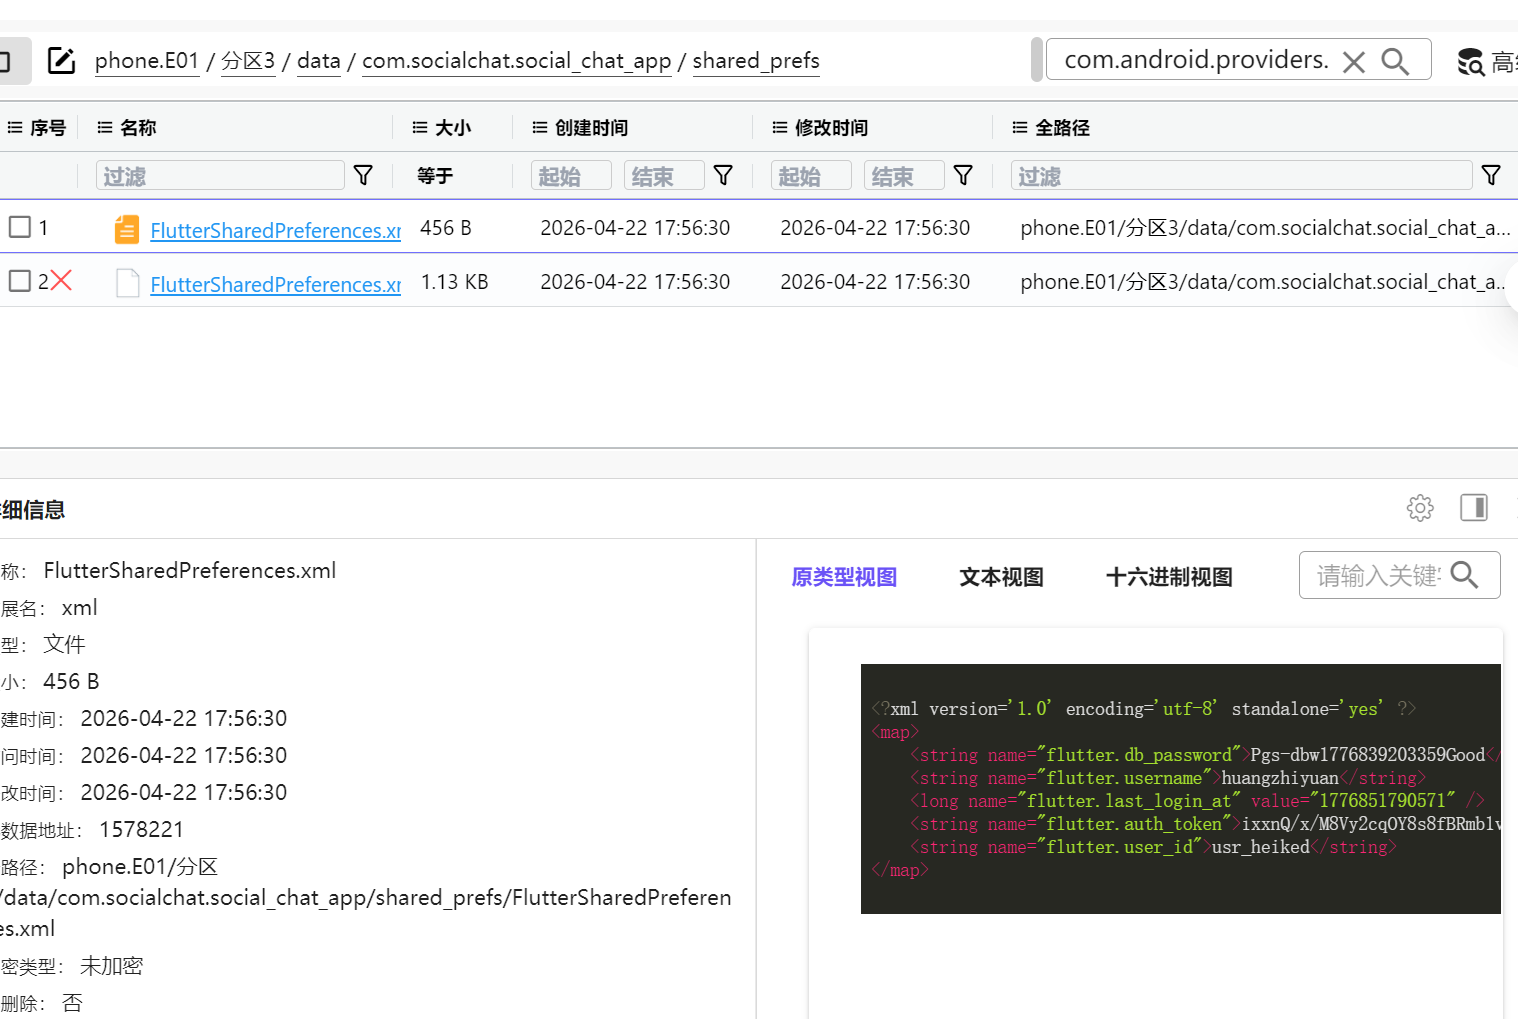Image resolution: width=1518 pixels, height=1019 pixels.
Task: Open first FlutterSharedPreferences.xml file link
Action: [275, 230]
